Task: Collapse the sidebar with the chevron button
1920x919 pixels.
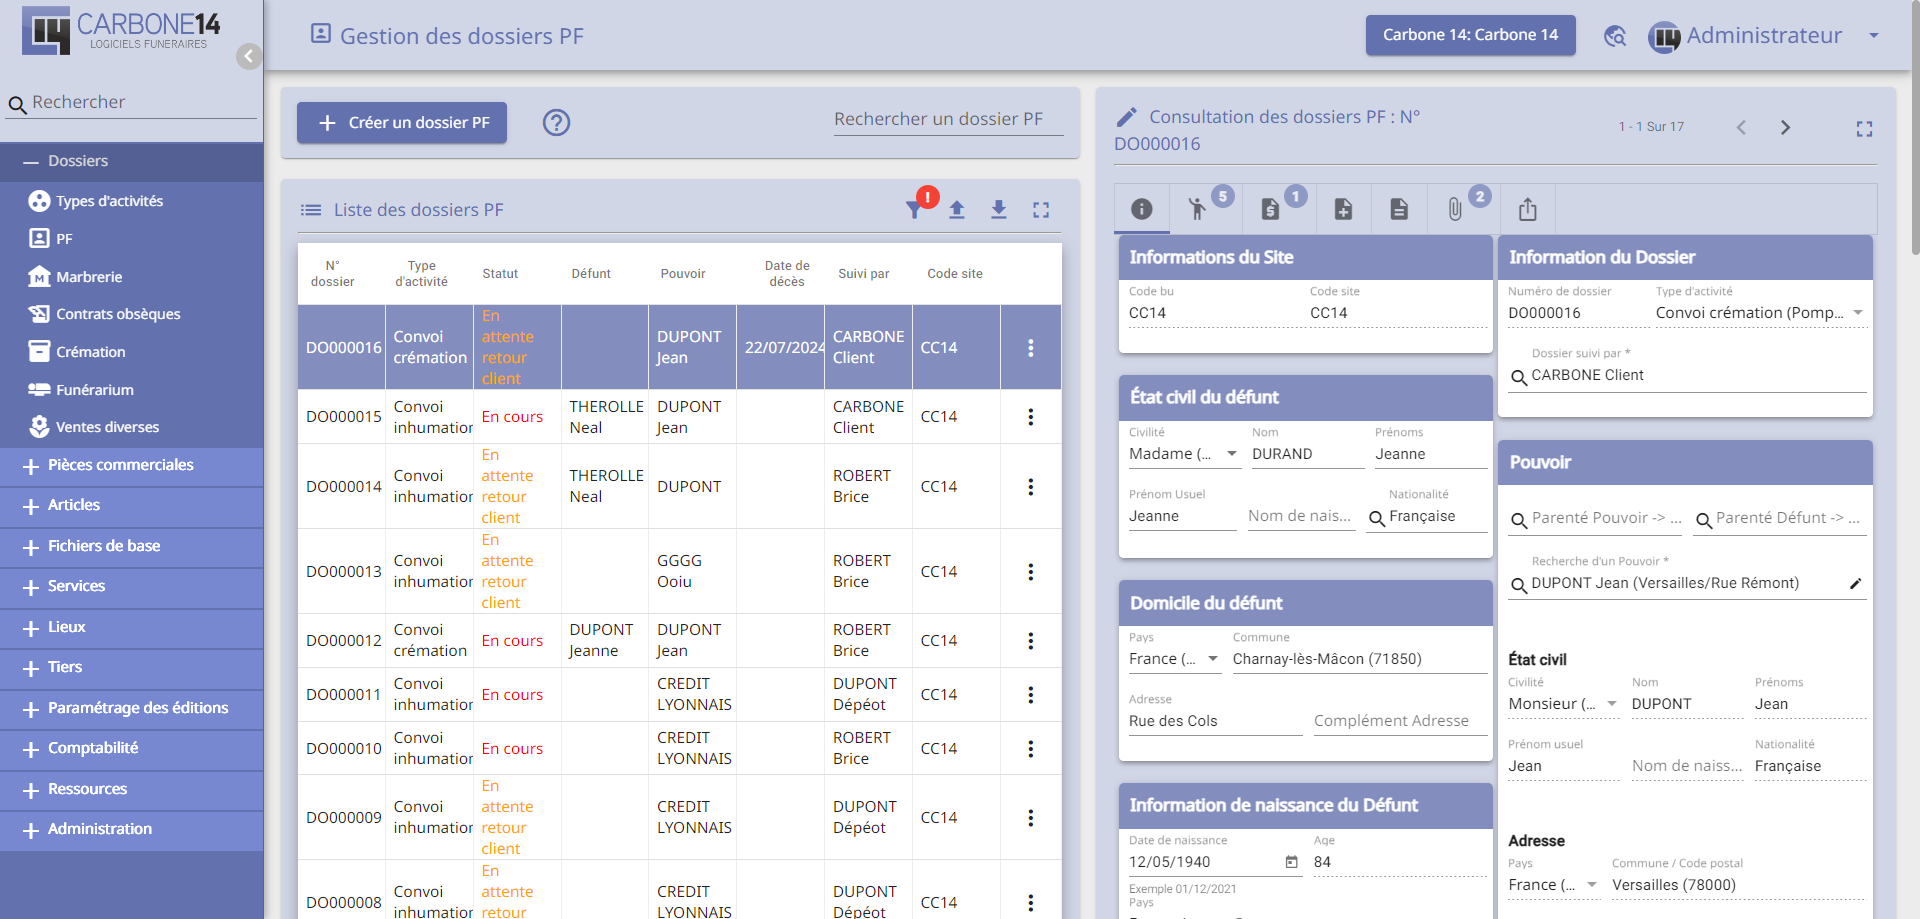Action: (249, 56)
